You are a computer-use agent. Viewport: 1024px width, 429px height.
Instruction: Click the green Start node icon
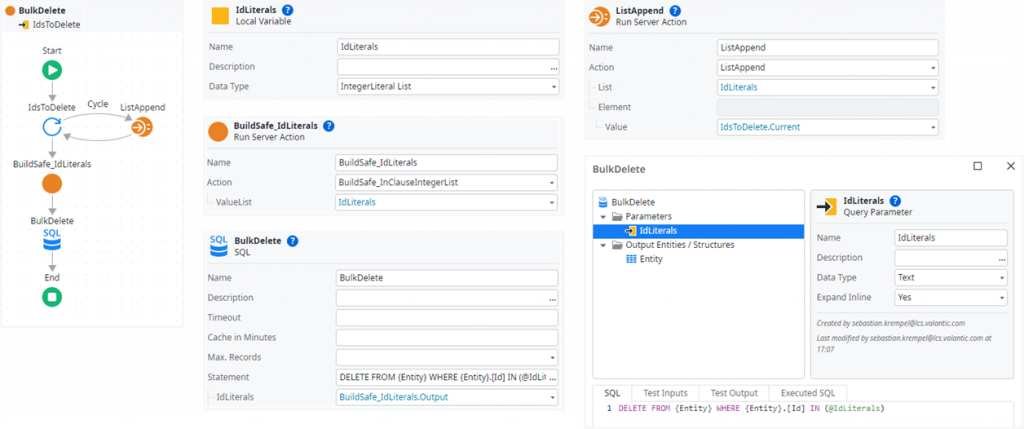click(51, 70)
